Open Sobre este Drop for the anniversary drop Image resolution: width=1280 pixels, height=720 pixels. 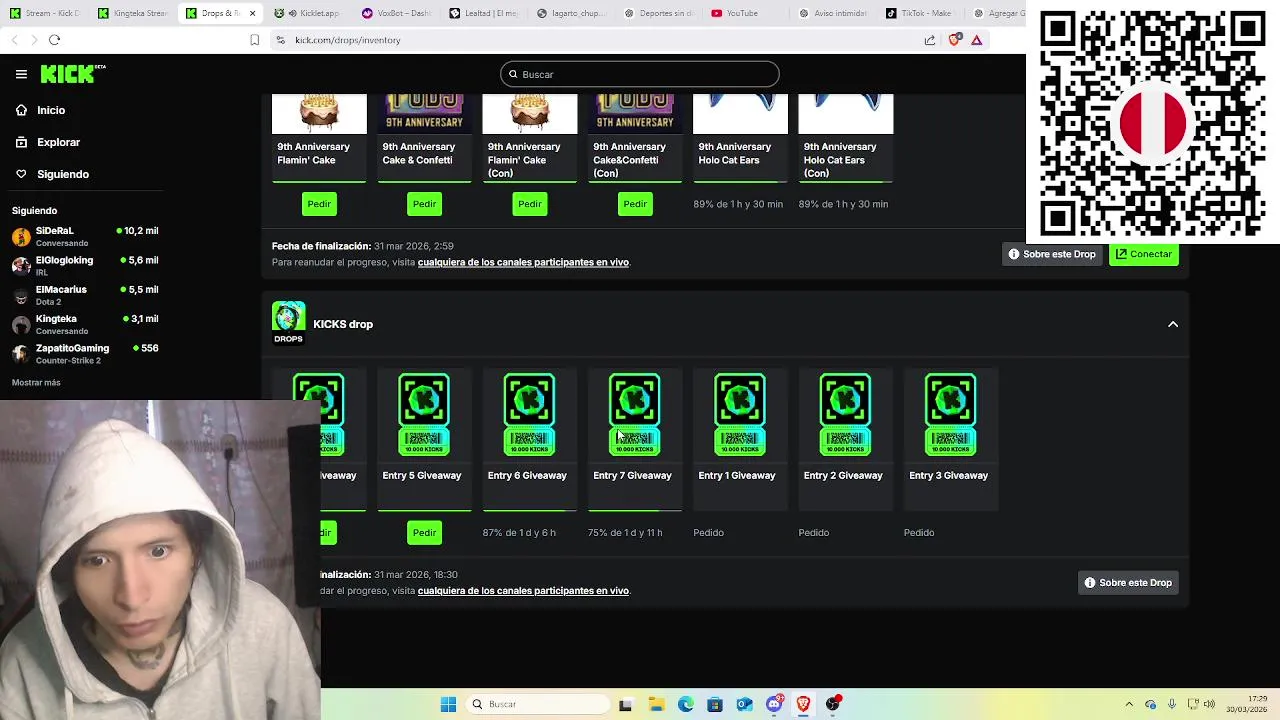pyautogui.click(x=1052, y=254)
